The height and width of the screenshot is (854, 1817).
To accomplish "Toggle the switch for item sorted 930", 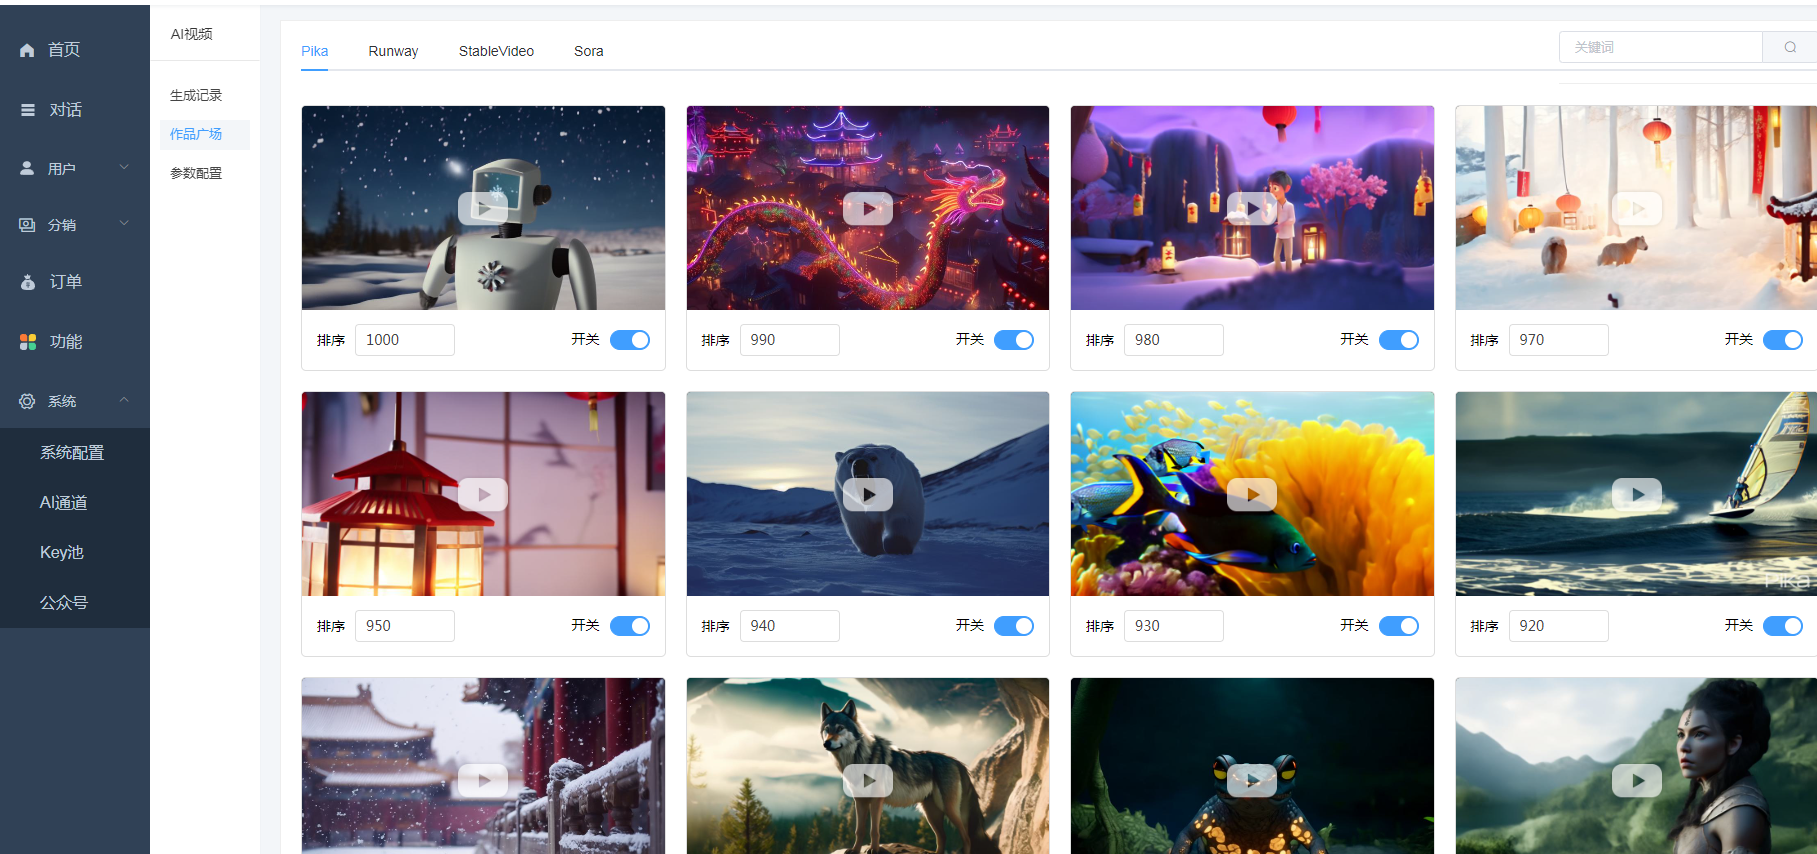I will click(x=1399, y=626).
